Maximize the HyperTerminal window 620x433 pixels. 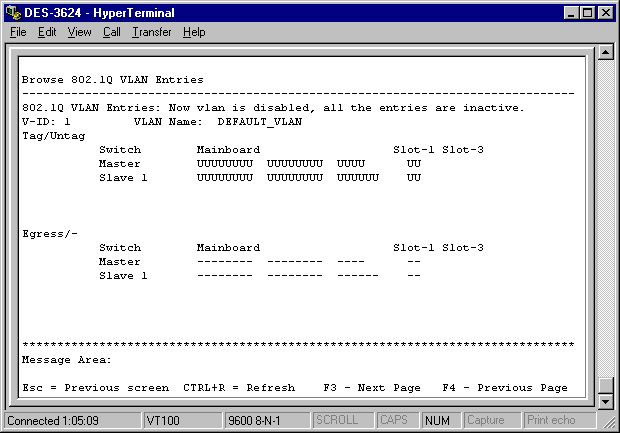click(587, 12)
